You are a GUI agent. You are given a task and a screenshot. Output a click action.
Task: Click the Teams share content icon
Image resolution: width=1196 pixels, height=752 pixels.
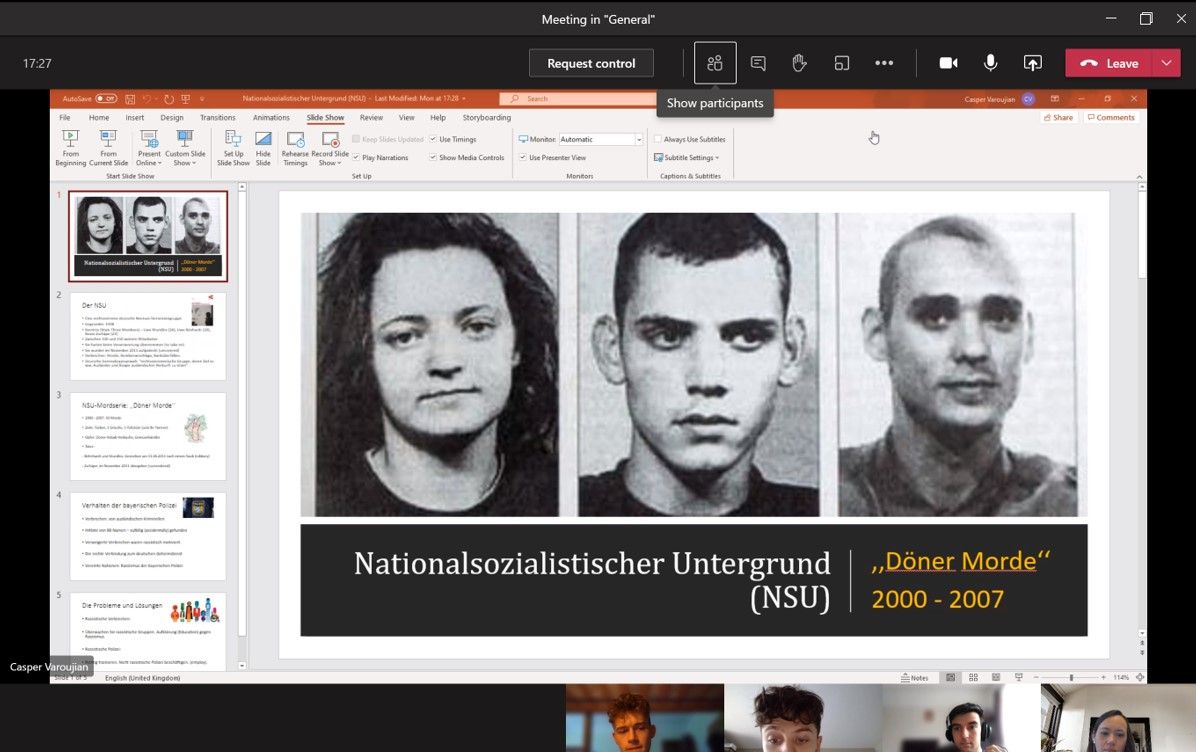pyautogui.click(x=1033, y=63)
